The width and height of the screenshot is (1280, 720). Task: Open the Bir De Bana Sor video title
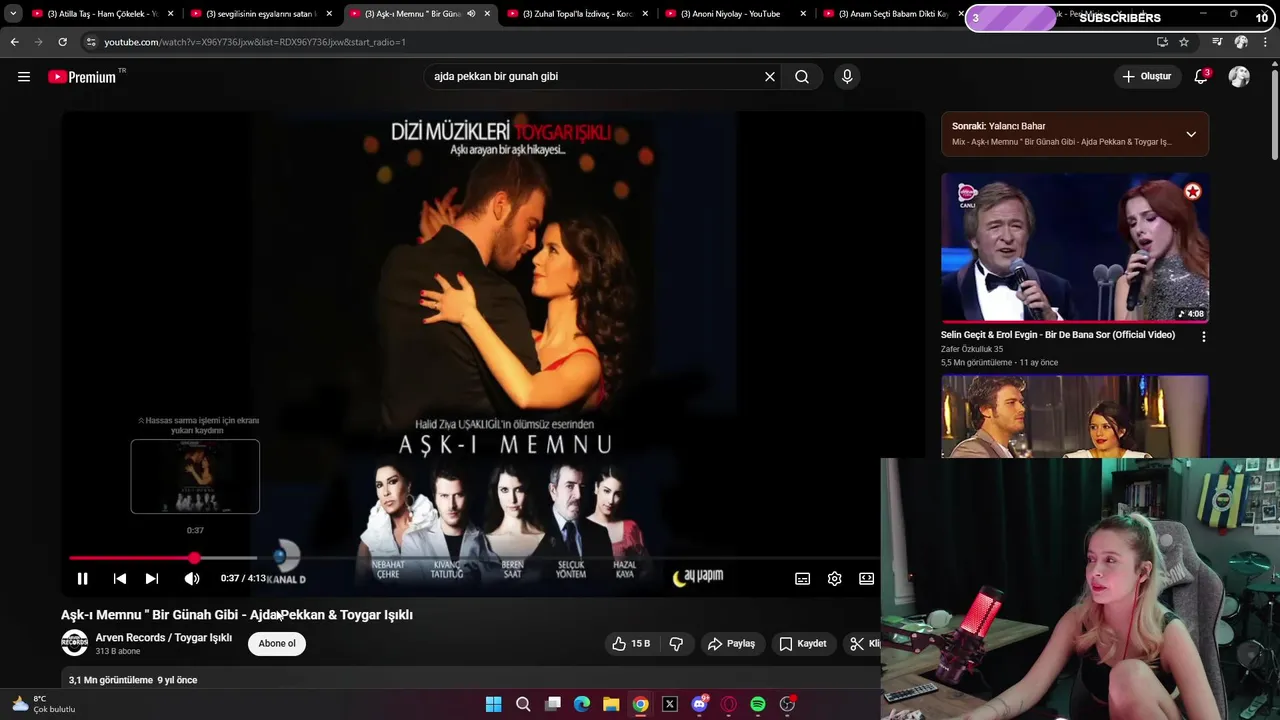tap(1058, 335)
